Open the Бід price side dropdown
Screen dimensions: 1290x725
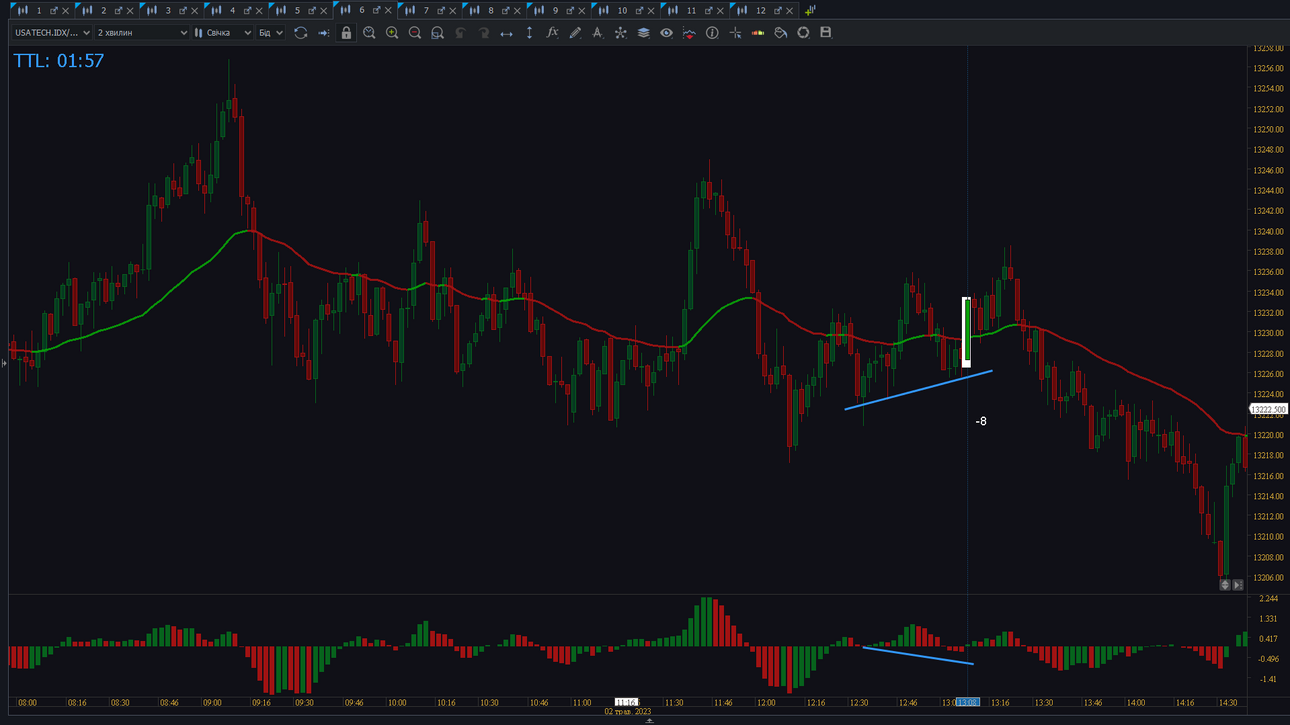coord(271,33)
